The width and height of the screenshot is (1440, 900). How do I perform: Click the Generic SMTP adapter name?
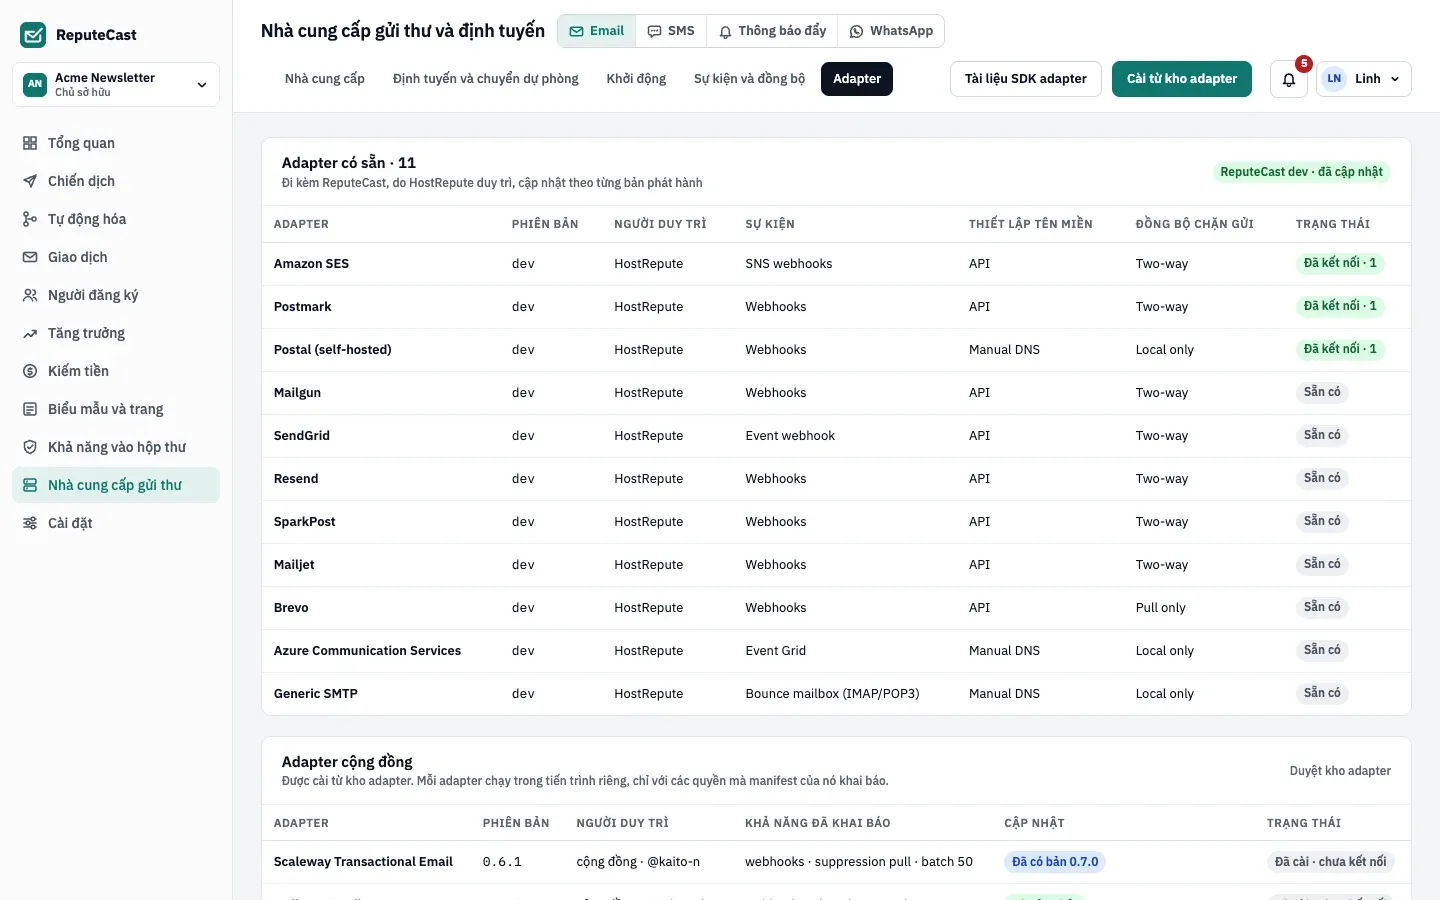click(316, 694)
